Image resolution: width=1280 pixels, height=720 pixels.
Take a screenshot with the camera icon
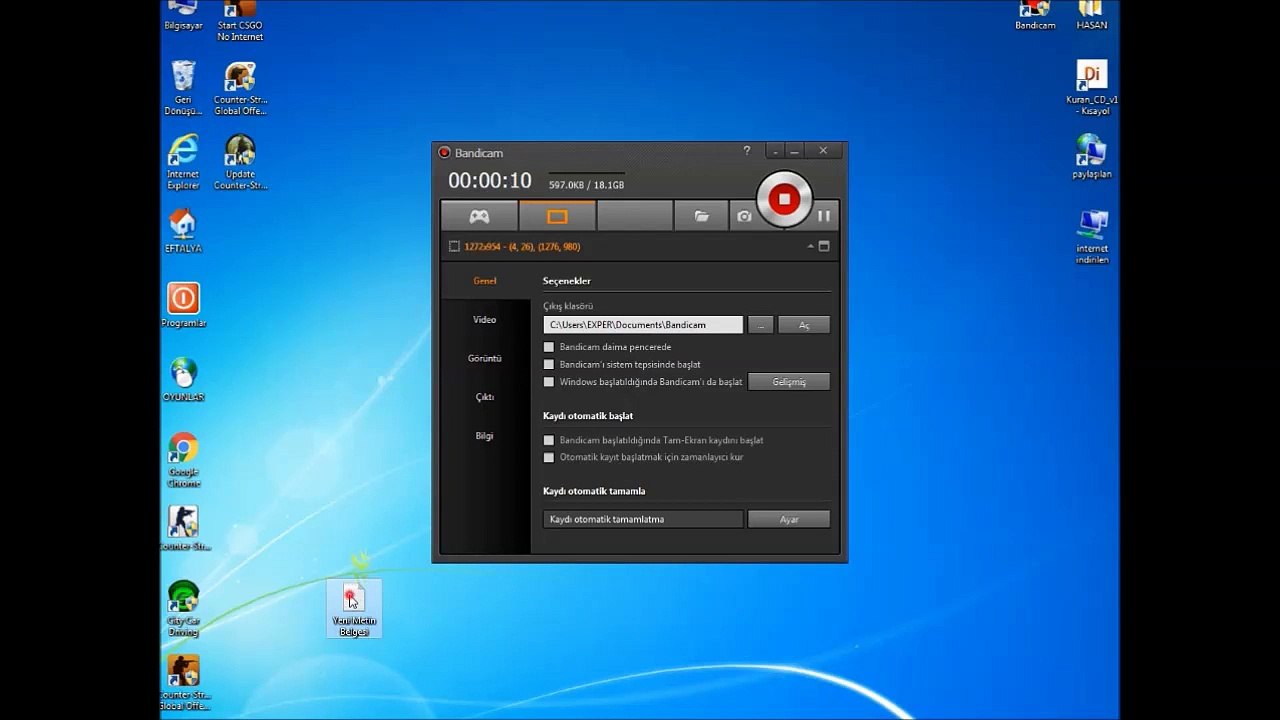[744, 216]
